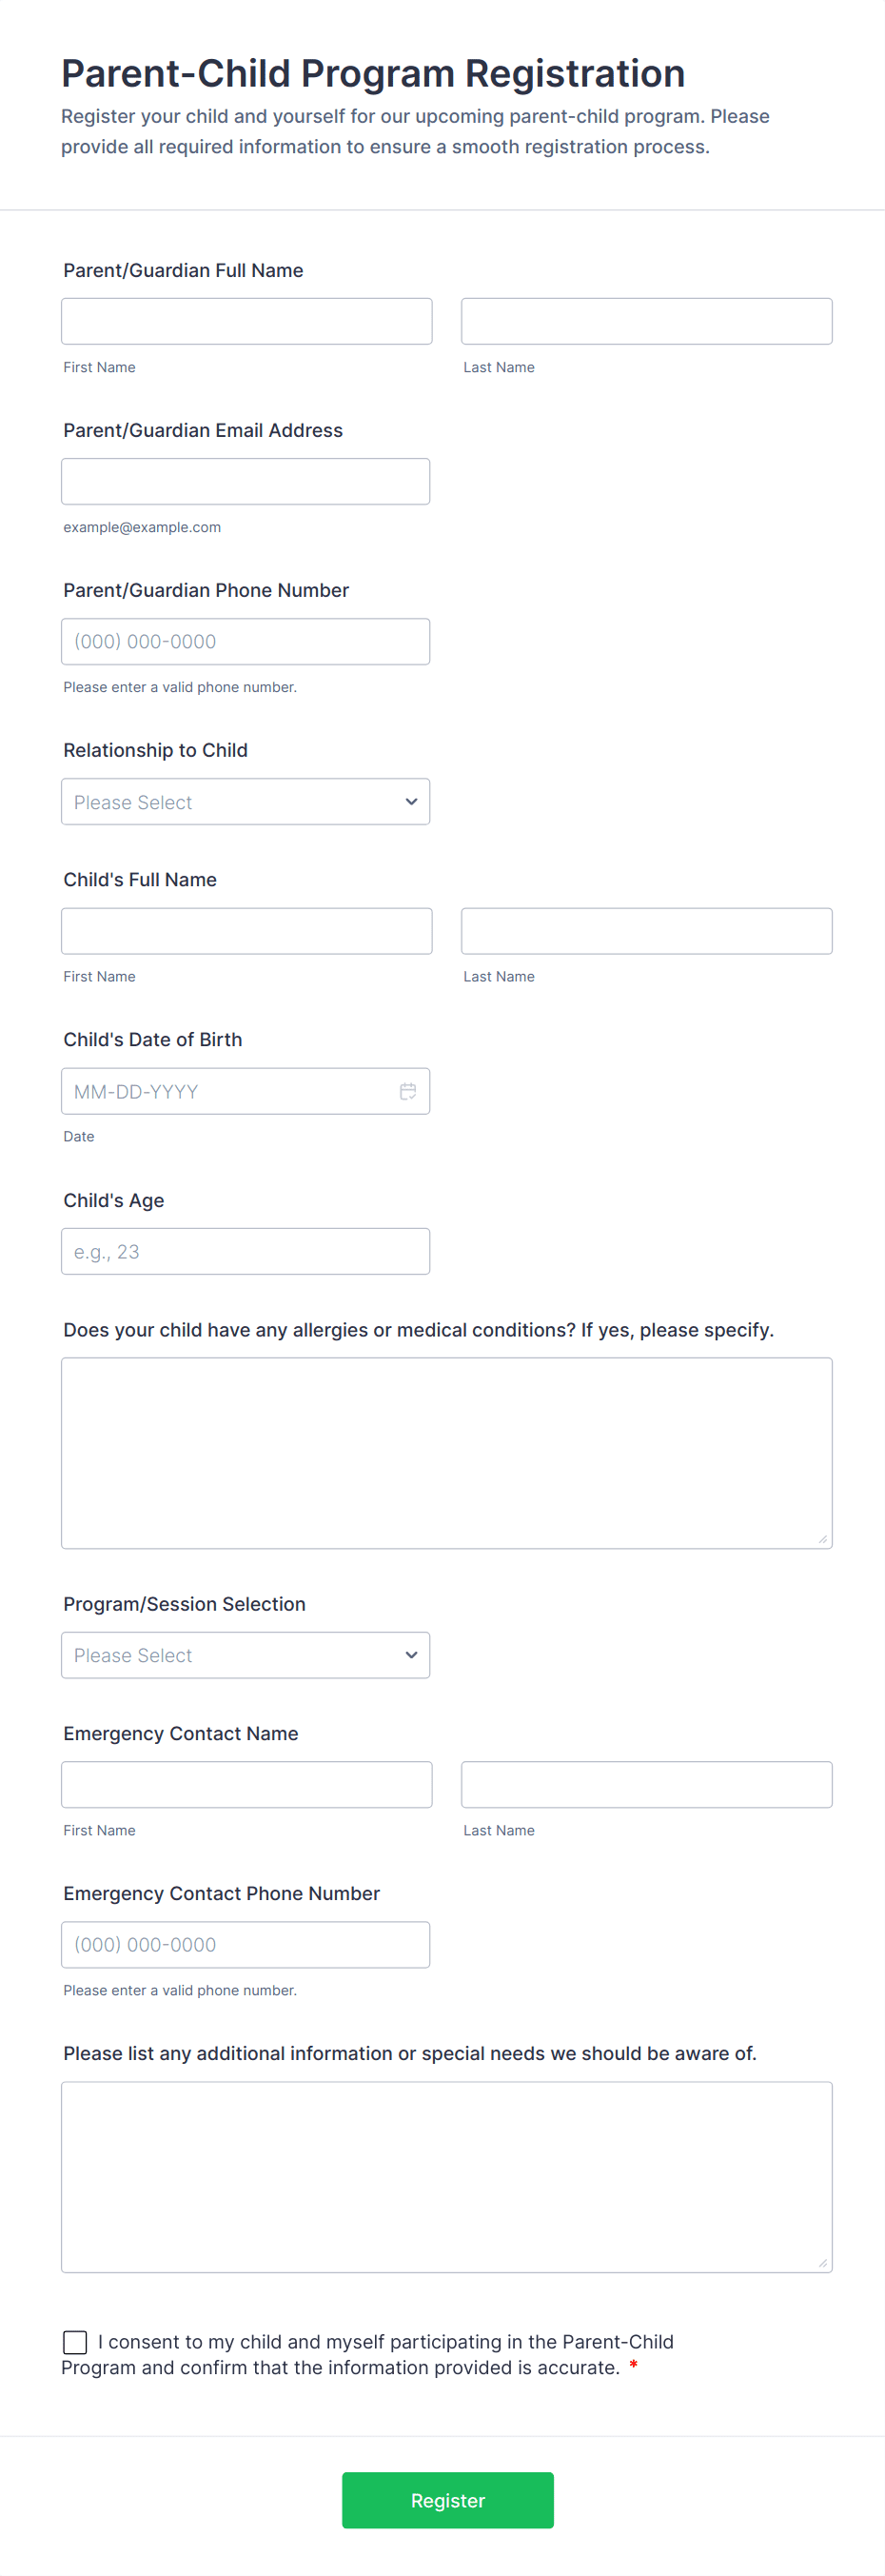This screenshot has width=885, height=2576.
Task: Select the Emergency Contact Phone Number field
Action: pos(245,1944)
